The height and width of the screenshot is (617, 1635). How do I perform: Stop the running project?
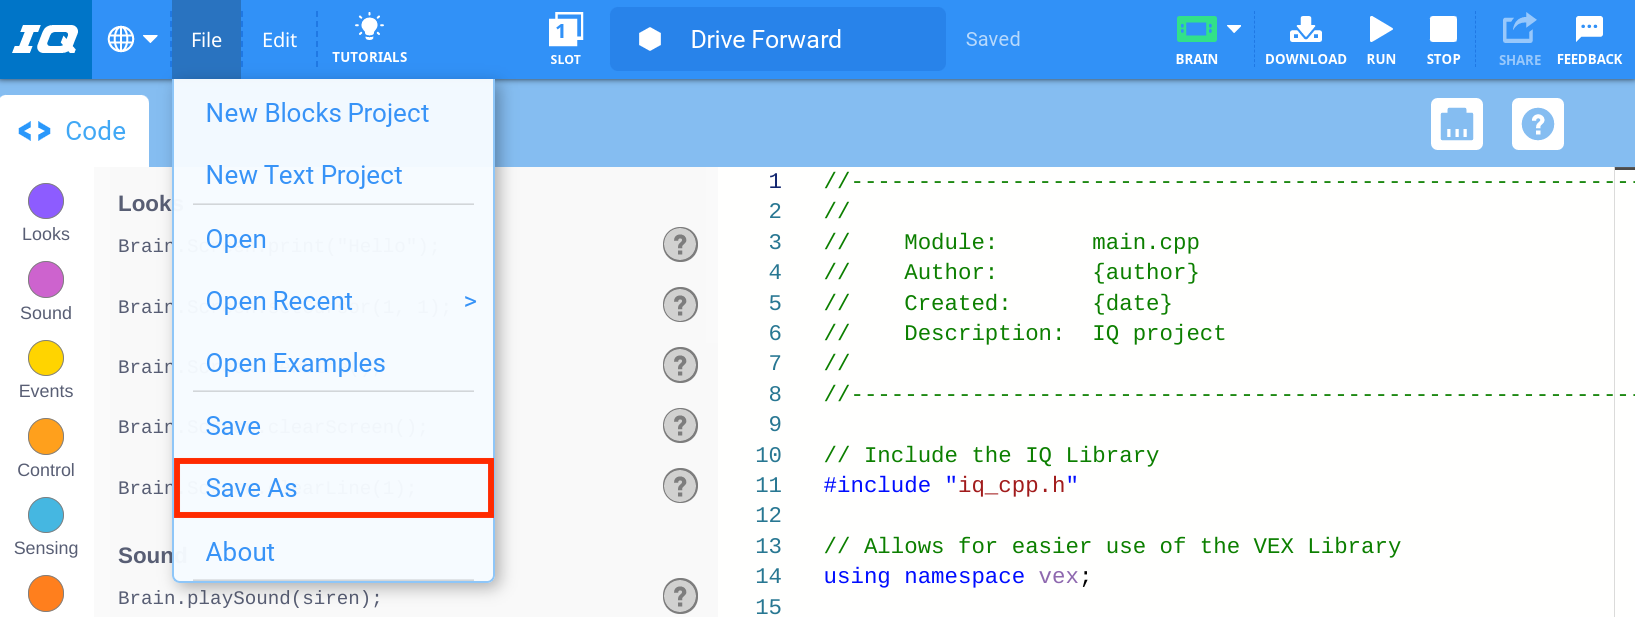coord(1443,30)
